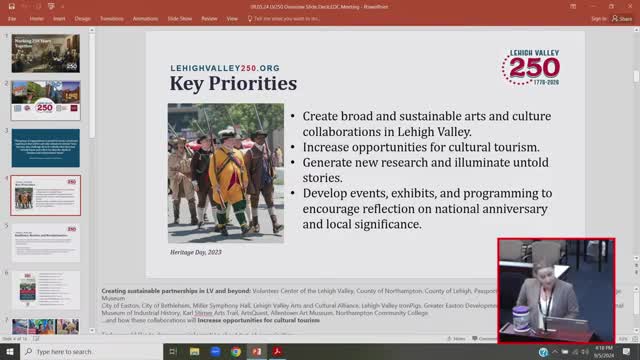Click the LEHIGHVALLEY250.ORG heading text
Viewport: 640px width, 360px height.
(225, 68)
